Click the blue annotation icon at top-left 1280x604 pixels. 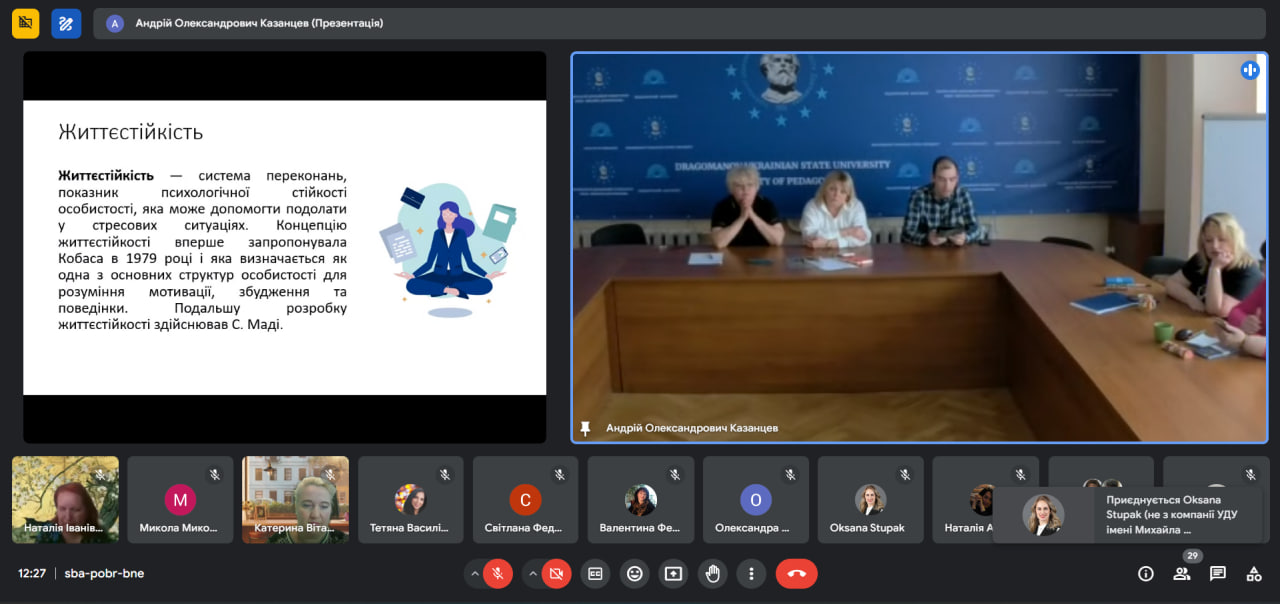66,23
